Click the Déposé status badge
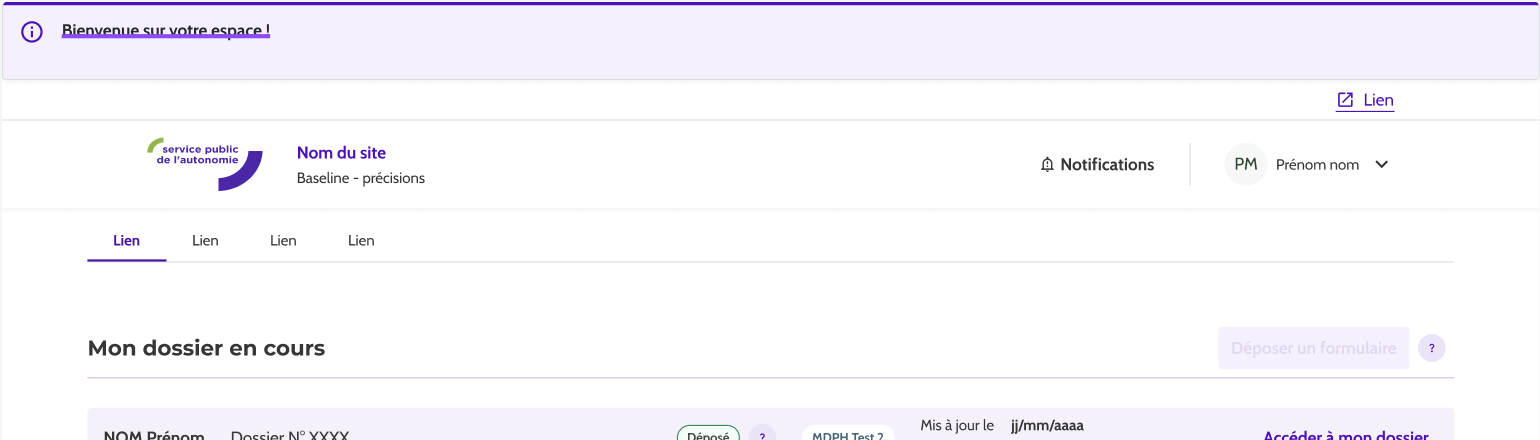Screen dimensions: 1540x440 708,434
